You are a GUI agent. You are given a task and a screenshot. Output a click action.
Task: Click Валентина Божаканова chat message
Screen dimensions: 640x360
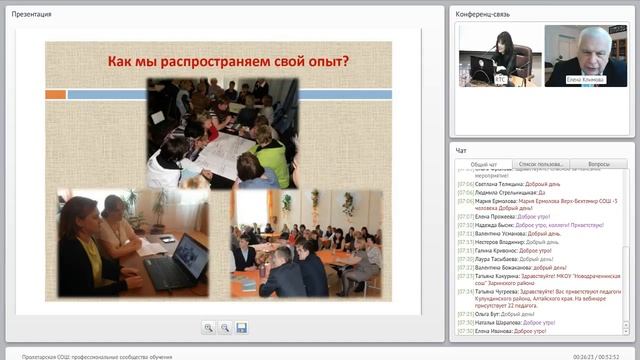coord(512,268)
